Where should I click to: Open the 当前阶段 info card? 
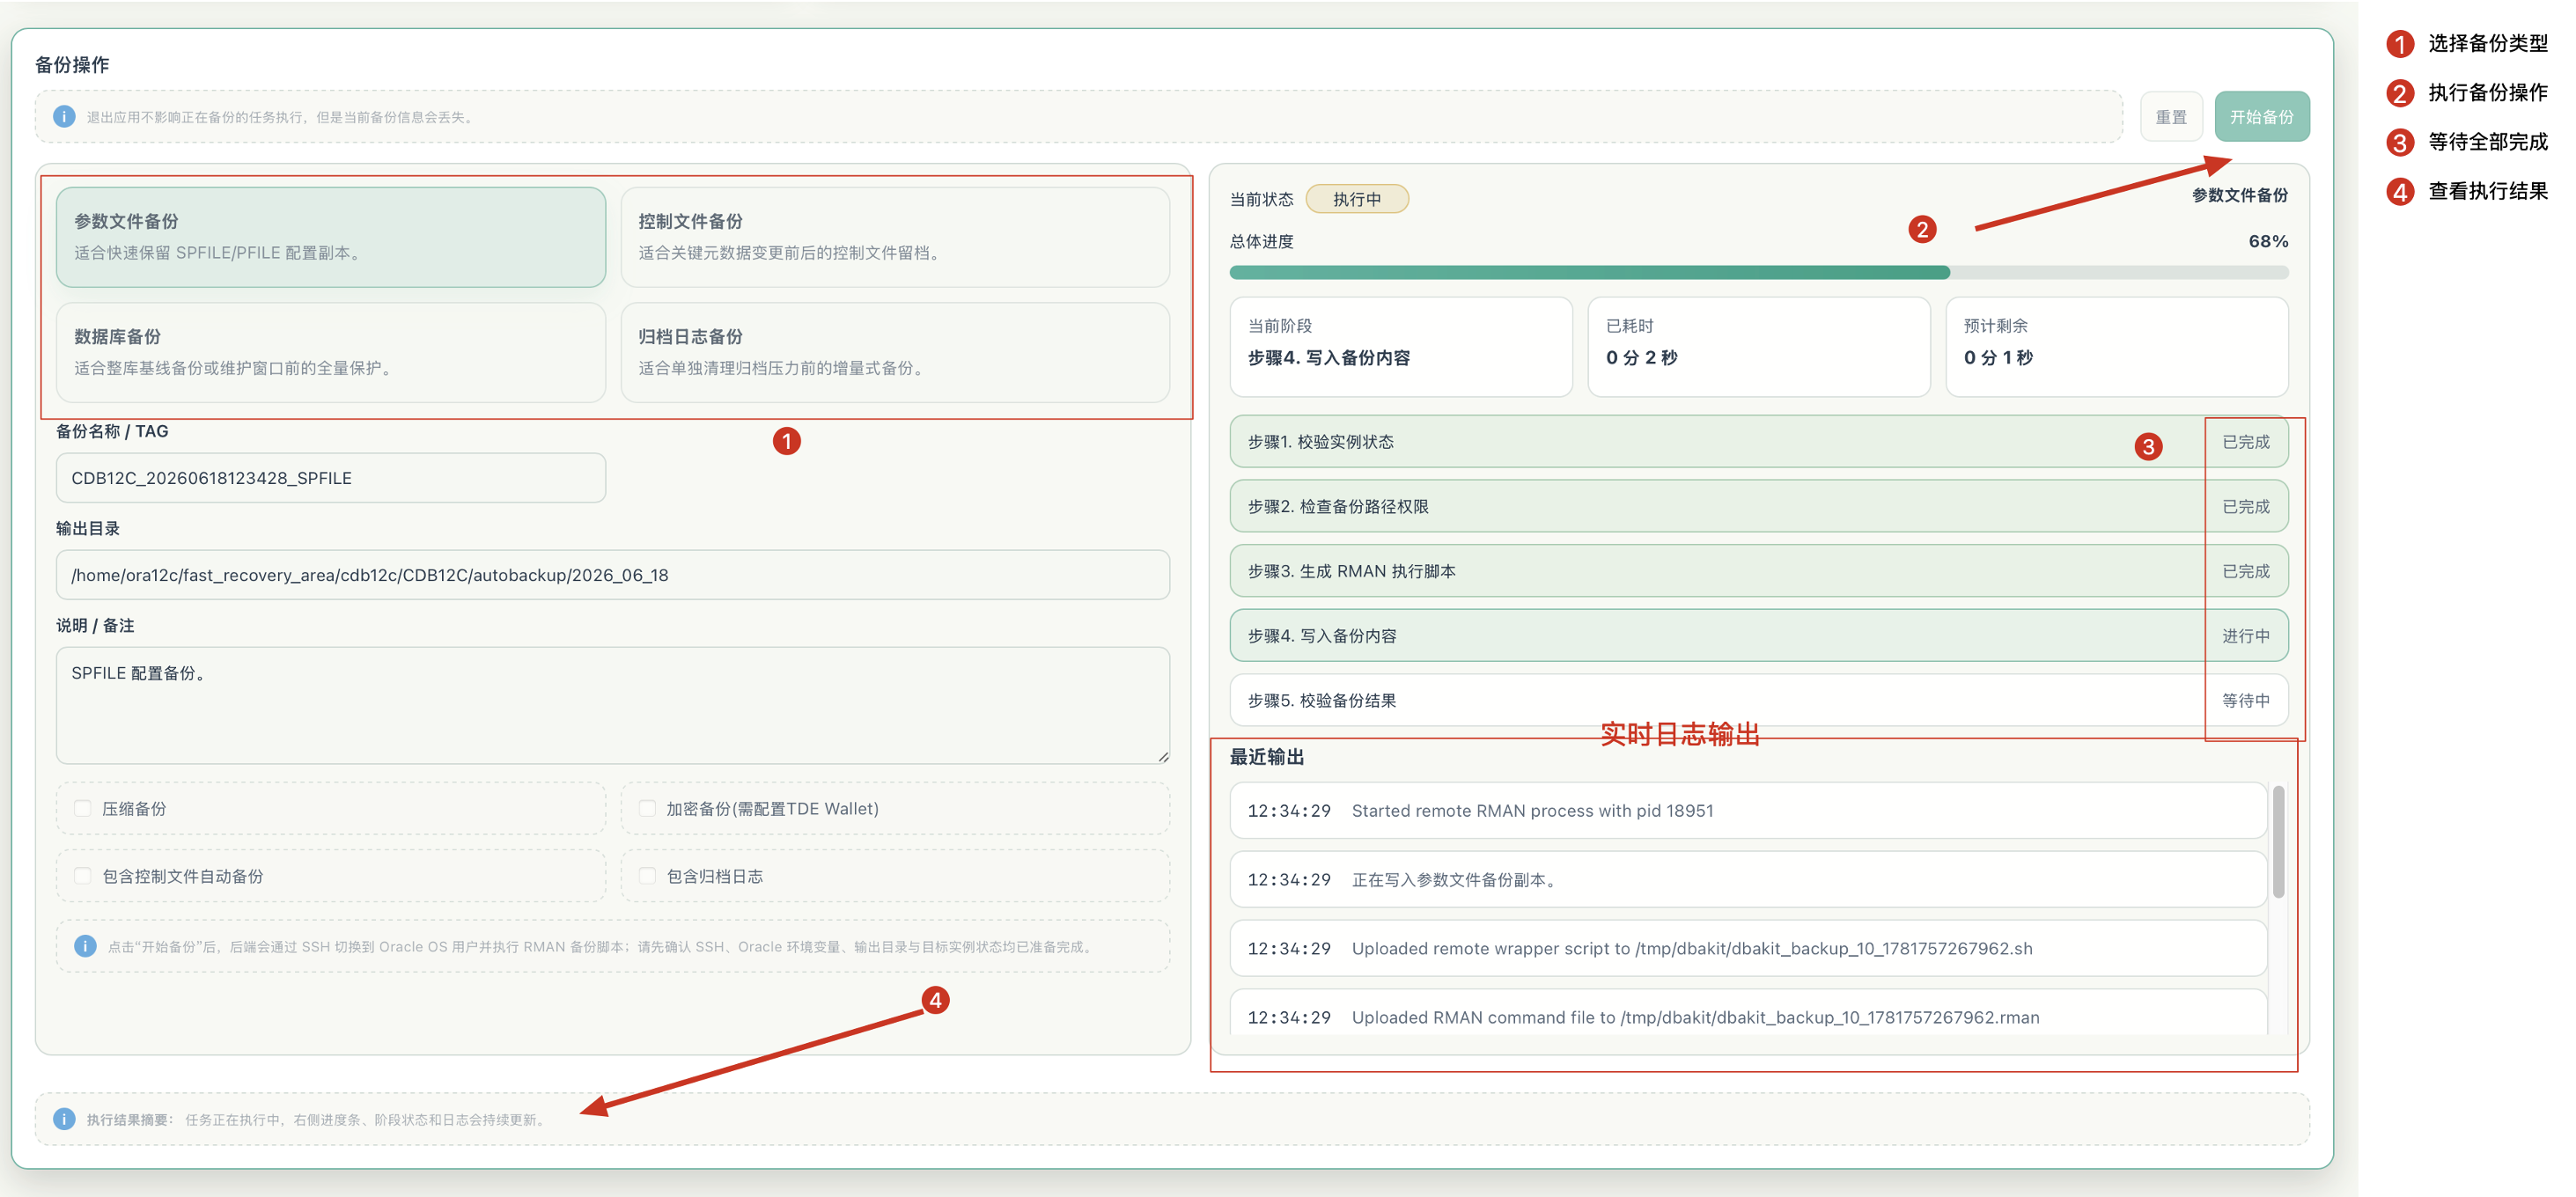(1401, 347)
